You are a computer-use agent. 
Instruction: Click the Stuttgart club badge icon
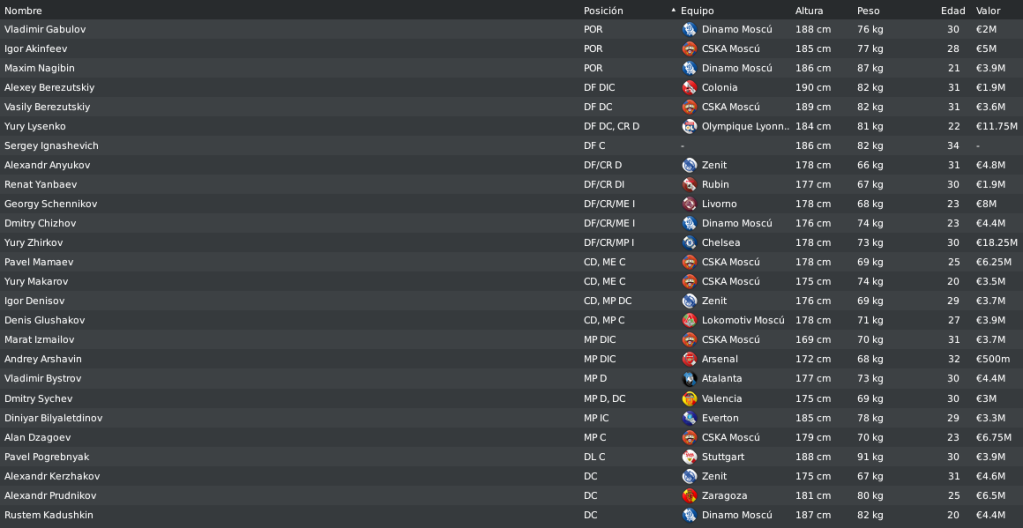pyautogui.click(x=689, y=457)
